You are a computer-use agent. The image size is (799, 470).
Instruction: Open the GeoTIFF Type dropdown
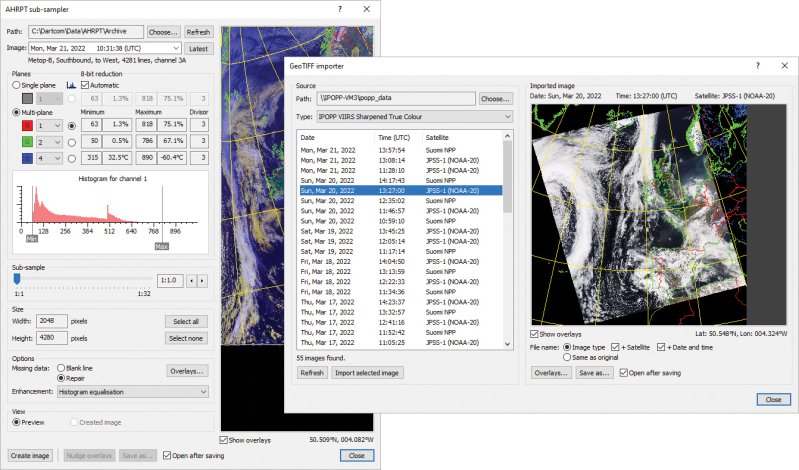point(415,117)
